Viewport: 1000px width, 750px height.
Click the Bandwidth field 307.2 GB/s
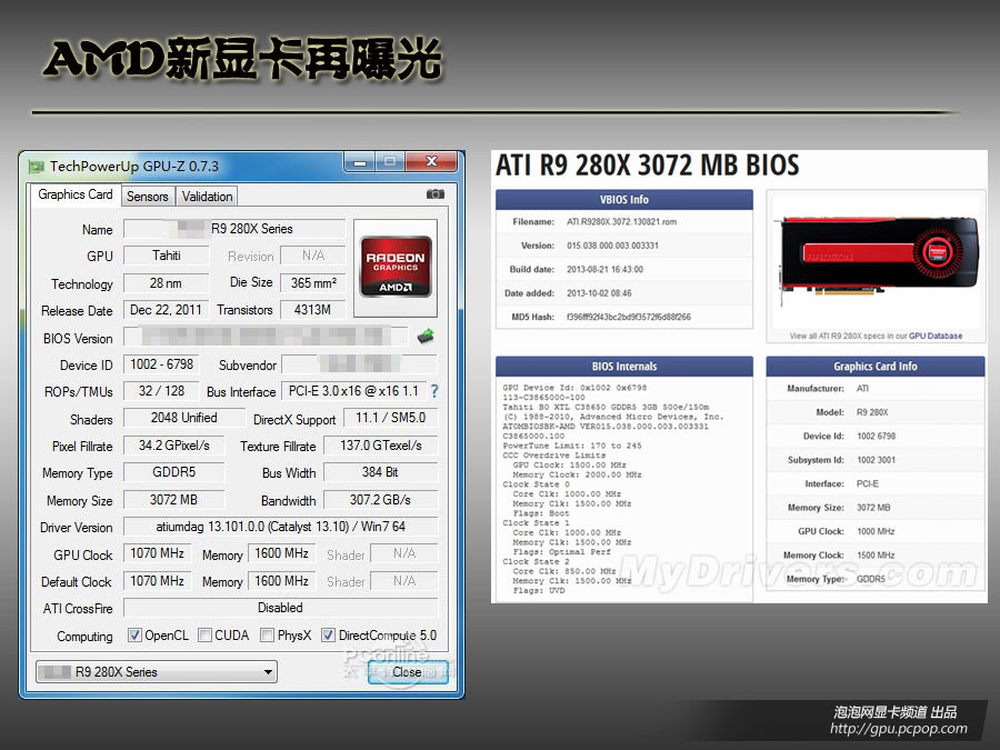click(381, 499)
